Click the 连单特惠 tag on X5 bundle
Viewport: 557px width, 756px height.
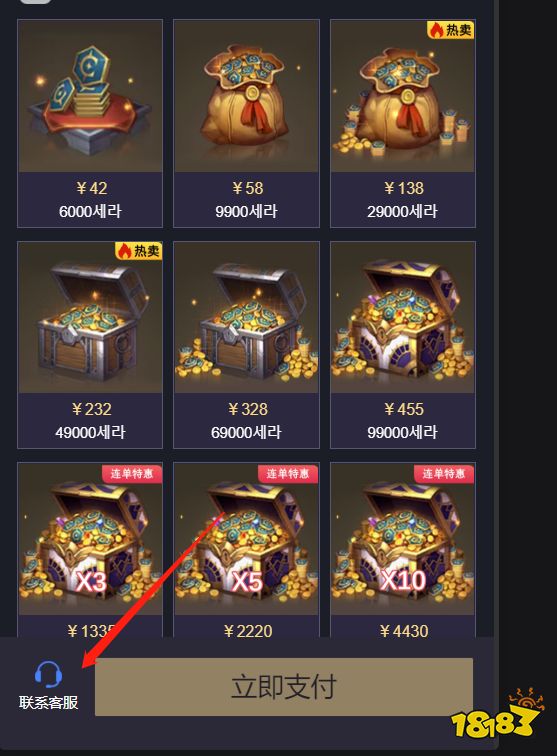pos(288,473)
